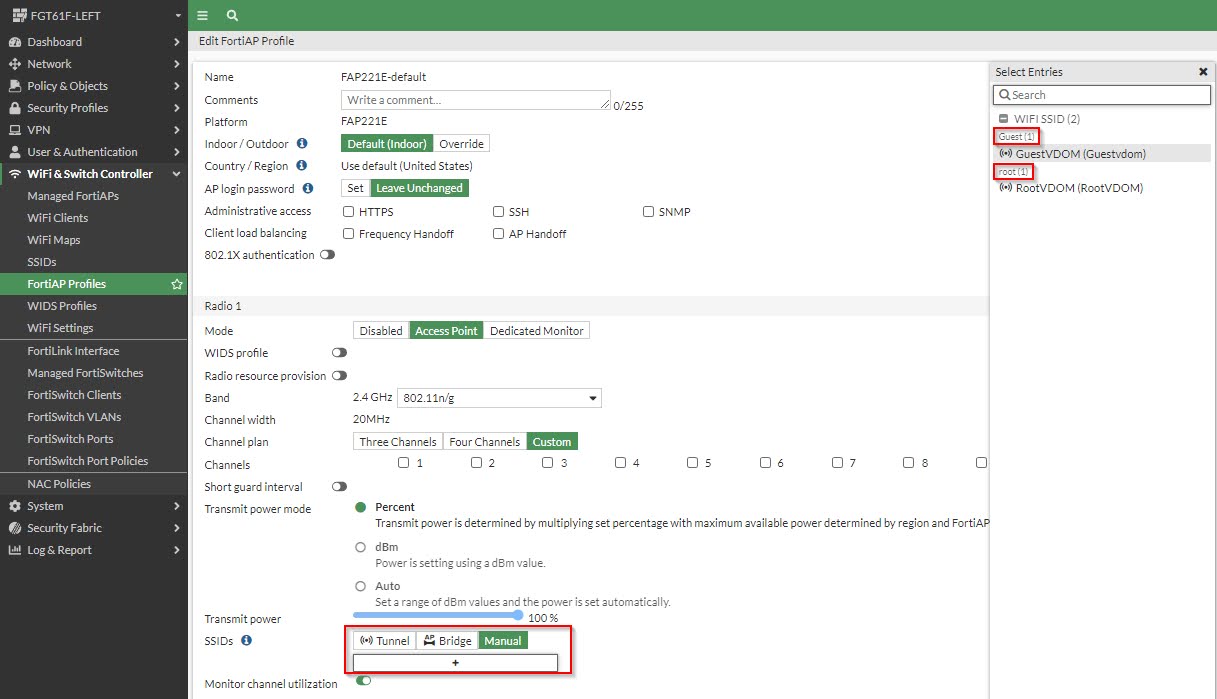Toggle Monitor channel utilization switch
Screen dimensions: 1217x699
pyautogui.click(x=363, y=681)
